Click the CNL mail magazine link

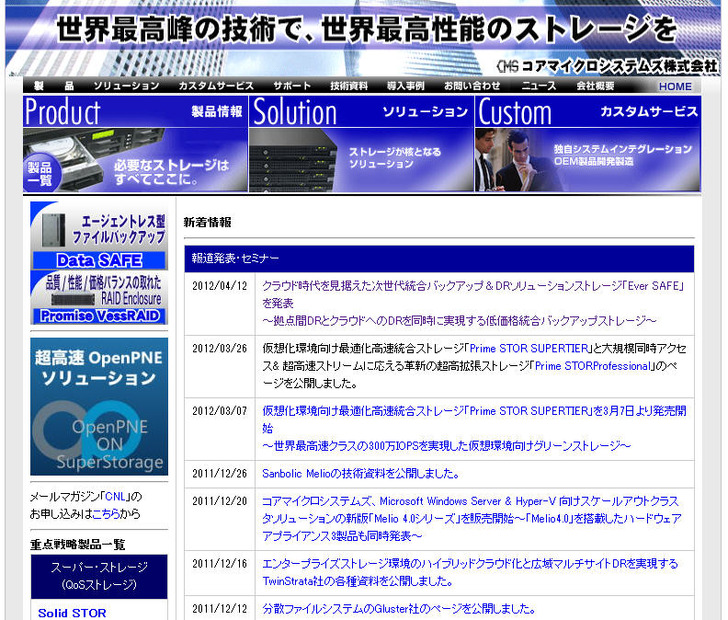(x=115, y=496)
